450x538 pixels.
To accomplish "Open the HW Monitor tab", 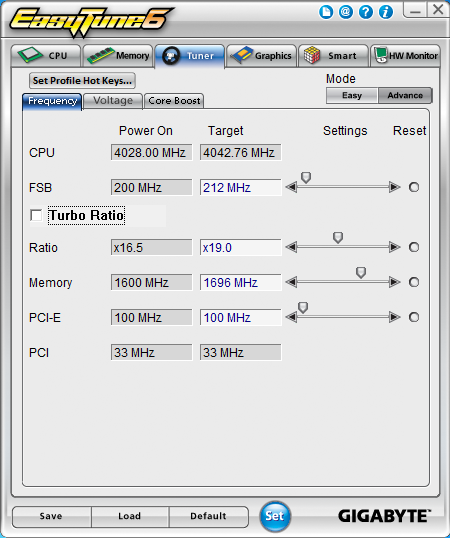I will 405,56.
